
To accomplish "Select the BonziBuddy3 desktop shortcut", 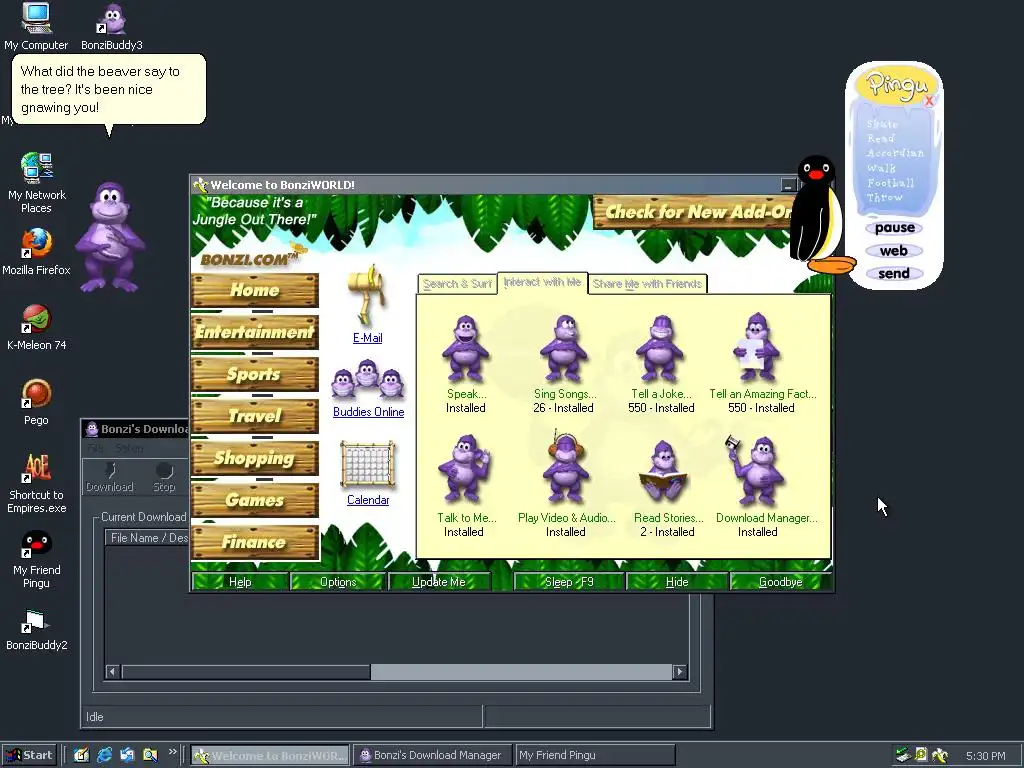I will 112,26.
